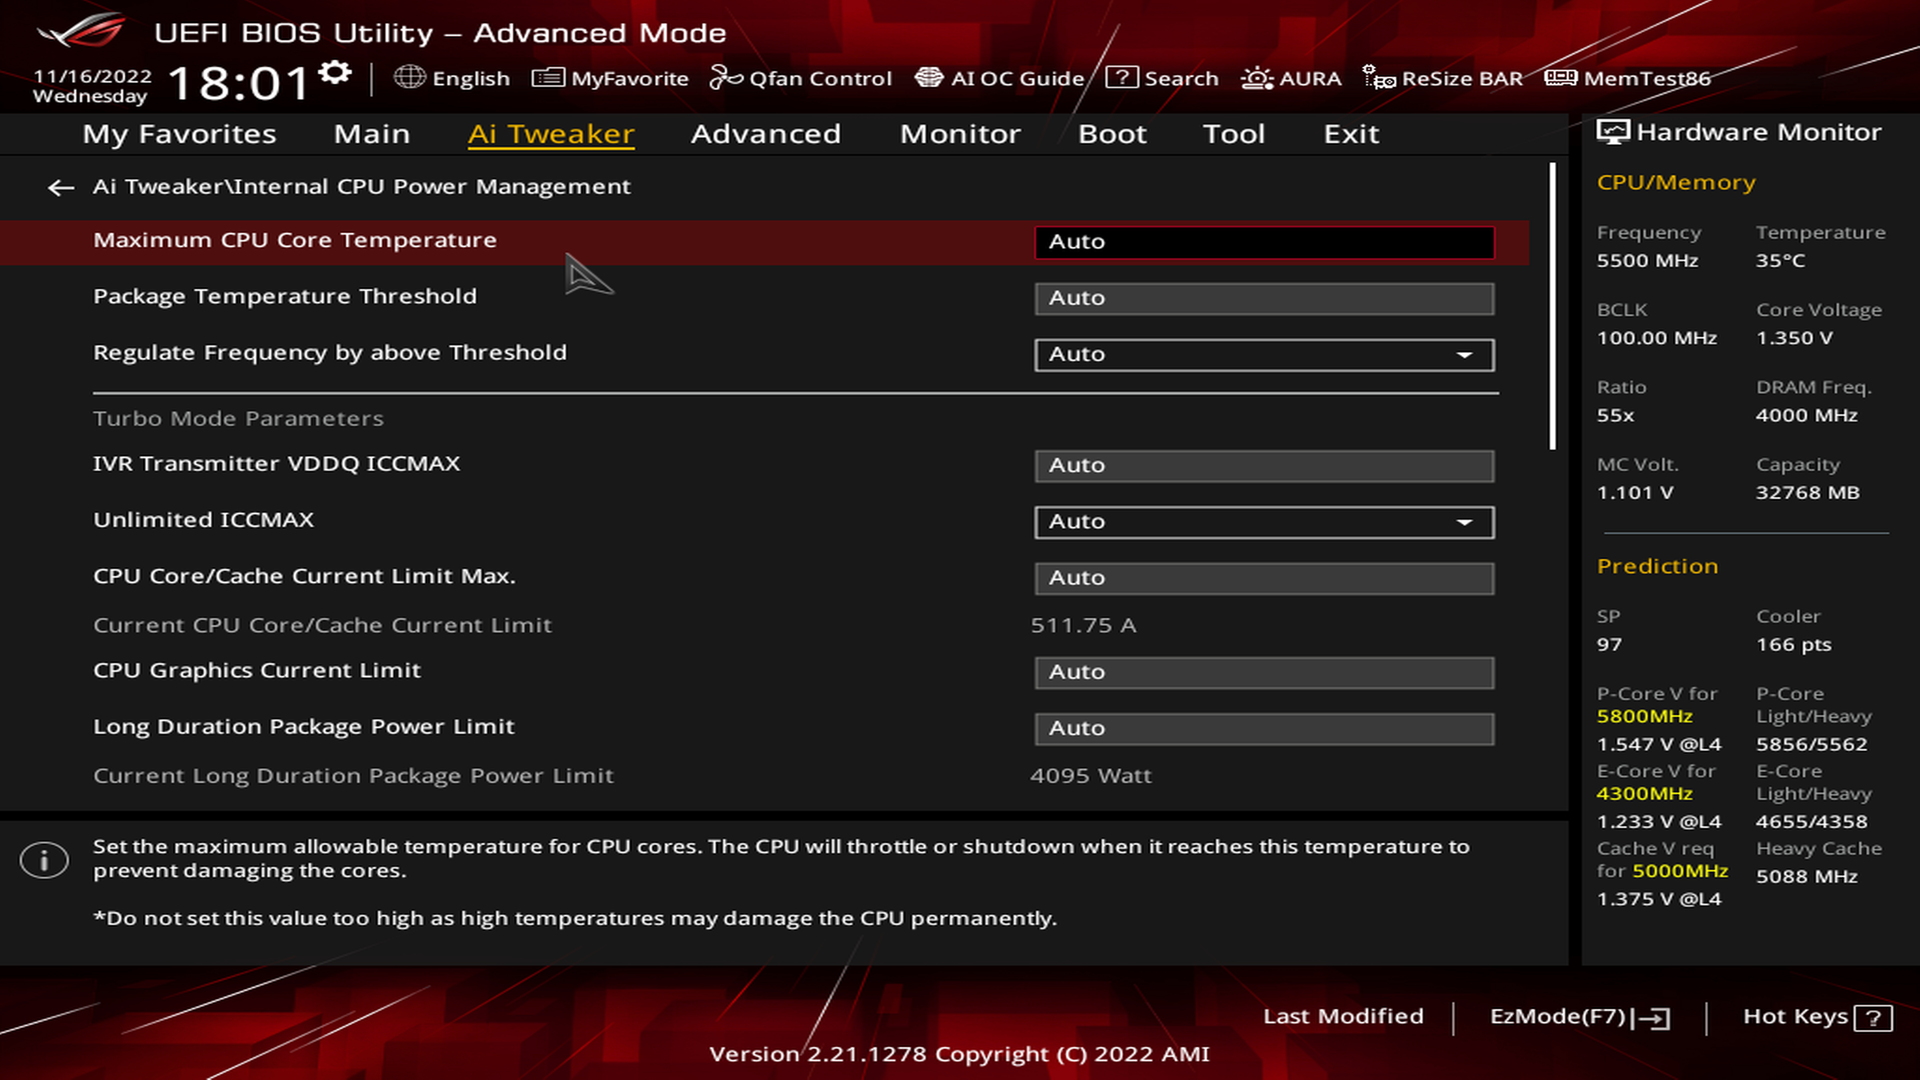
Task: Select the Monitor tab
Action: click(x=961, y=133)
